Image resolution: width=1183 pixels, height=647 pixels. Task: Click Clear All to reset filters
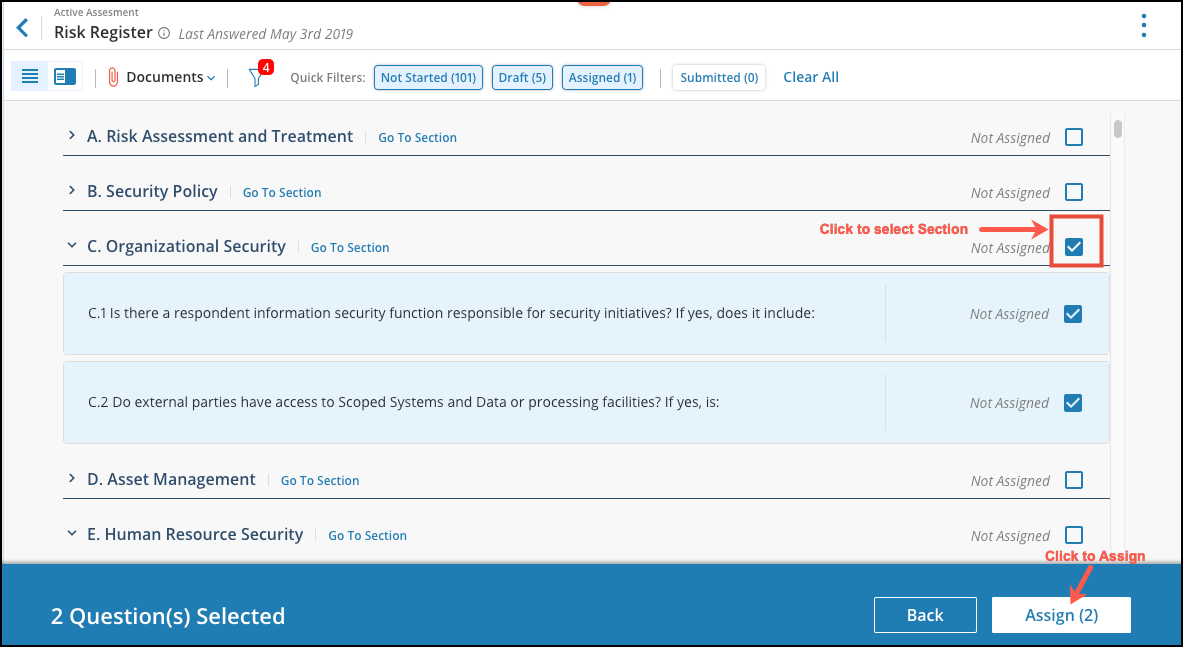pos(810,77)
